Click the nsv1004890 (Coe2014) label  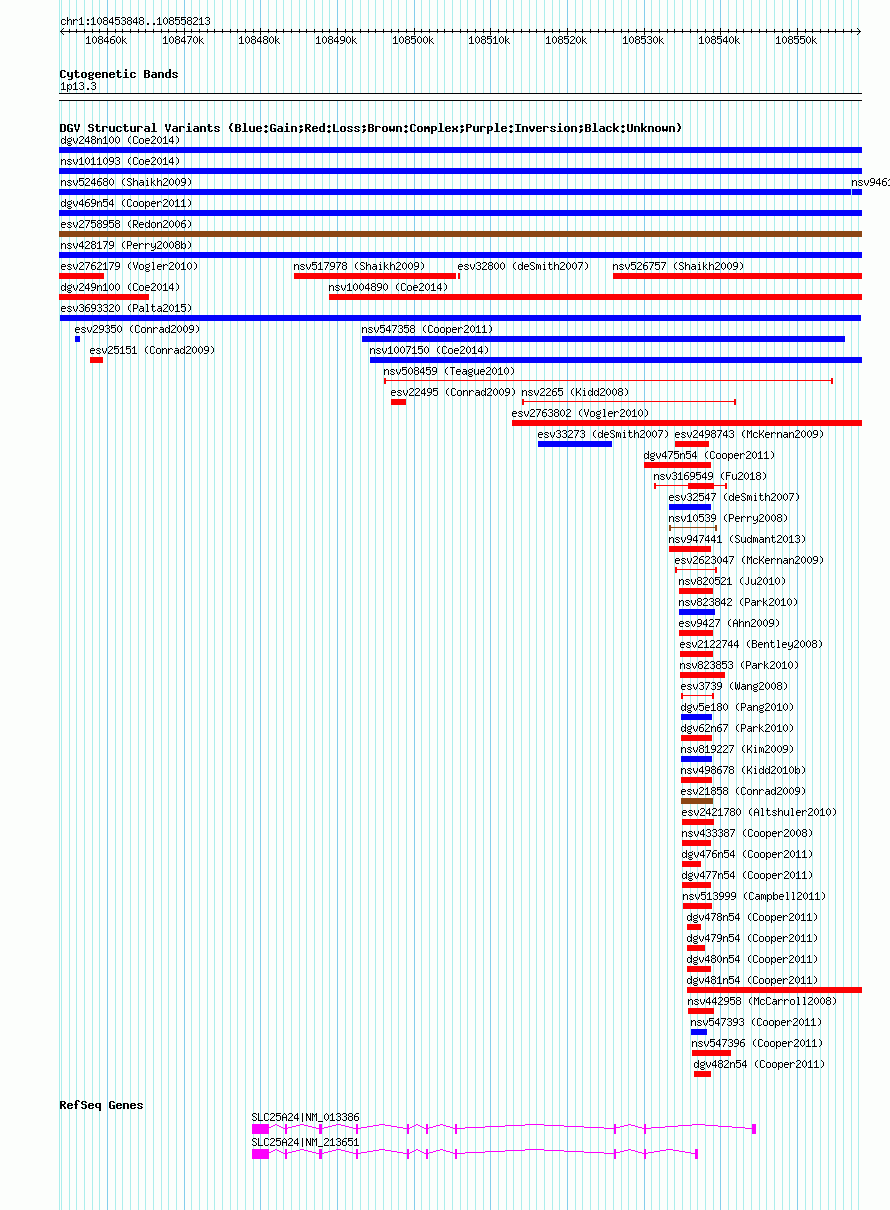(388, 287)
